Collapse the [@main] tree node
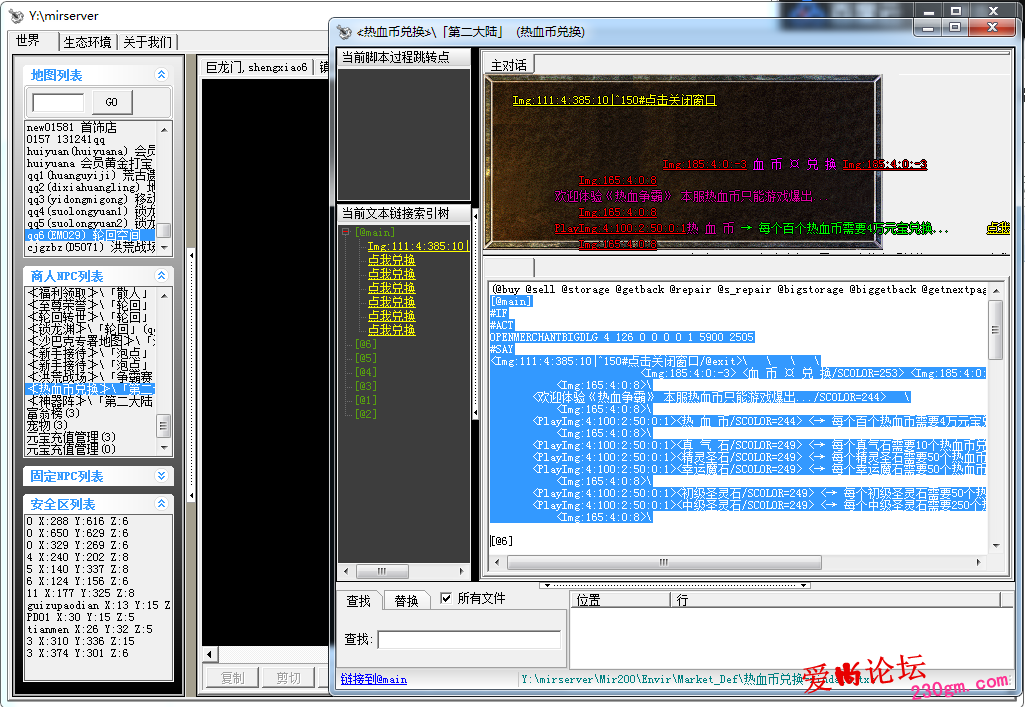1025x707 pixels. [x=346, y=232]
